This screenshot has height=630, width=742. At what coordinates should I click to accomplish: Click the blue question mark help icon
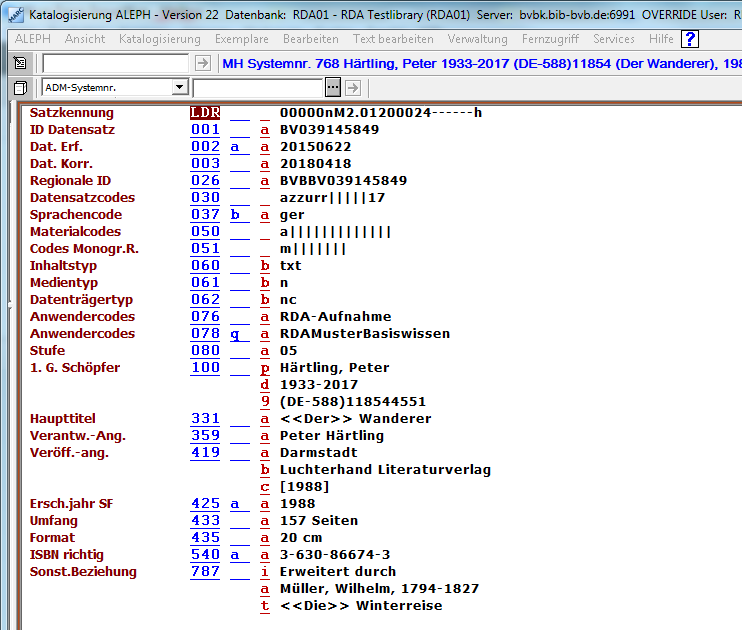690,39
